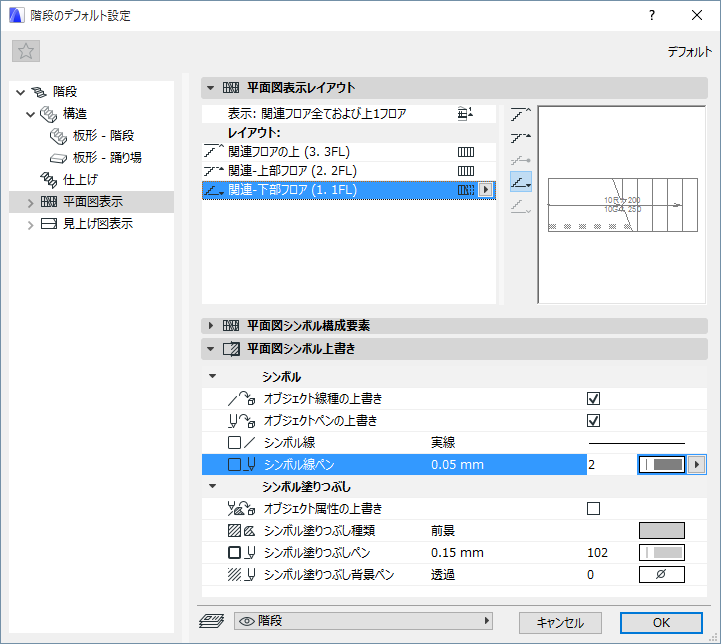721x644 pixels.
Task: Click the シンボル線ペン number field 2
Action: coord(612,465)
